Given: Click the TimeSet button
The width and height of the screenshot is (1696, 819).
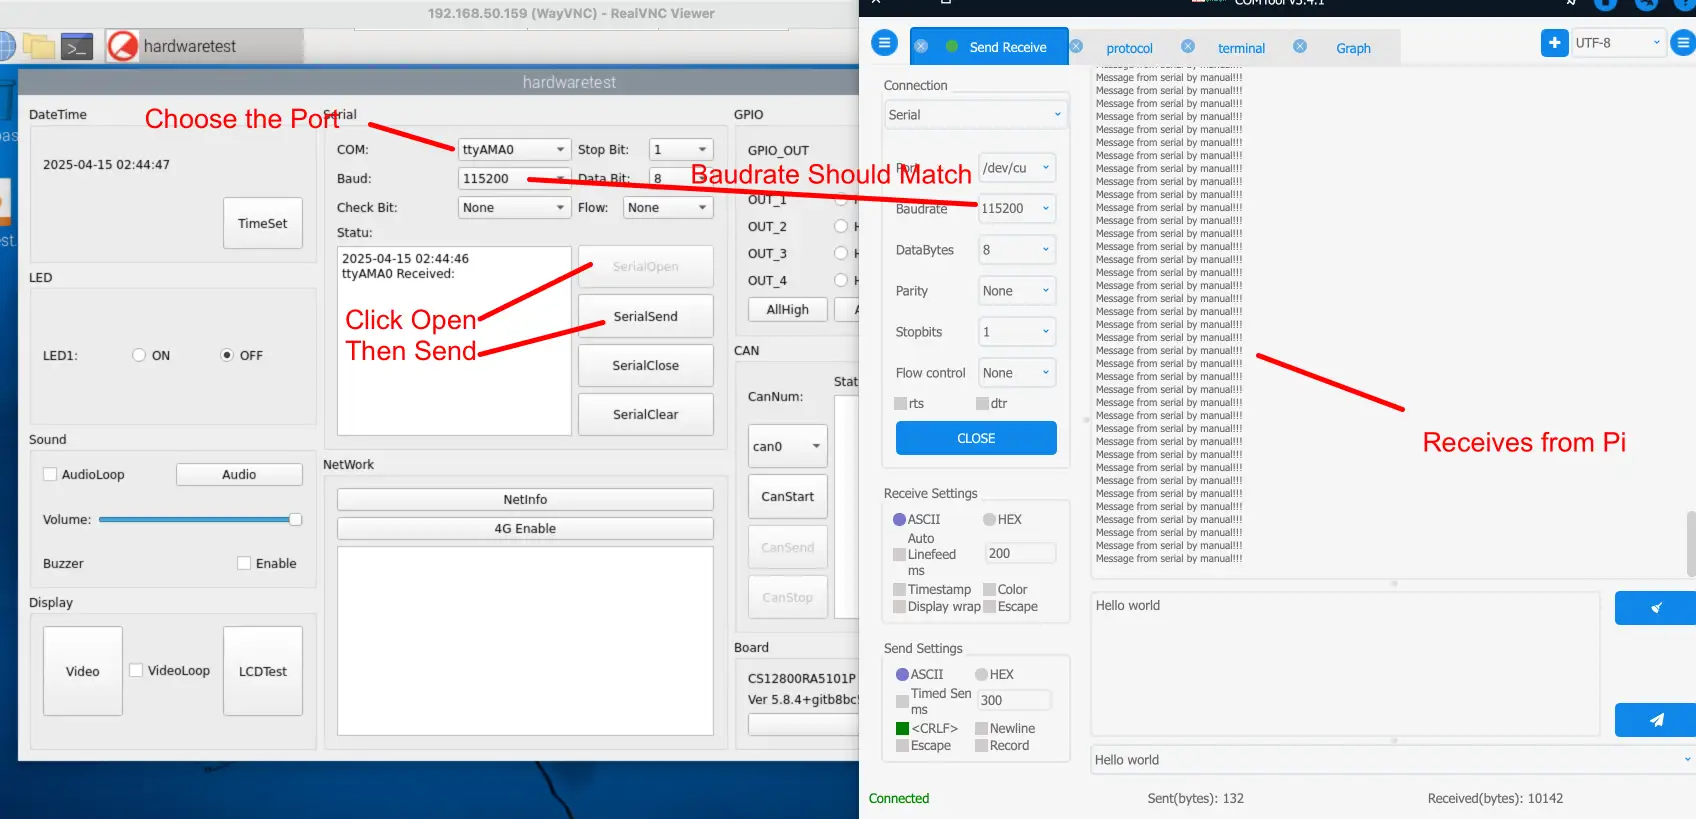Looking at the screenshot, I should [263, 223].
